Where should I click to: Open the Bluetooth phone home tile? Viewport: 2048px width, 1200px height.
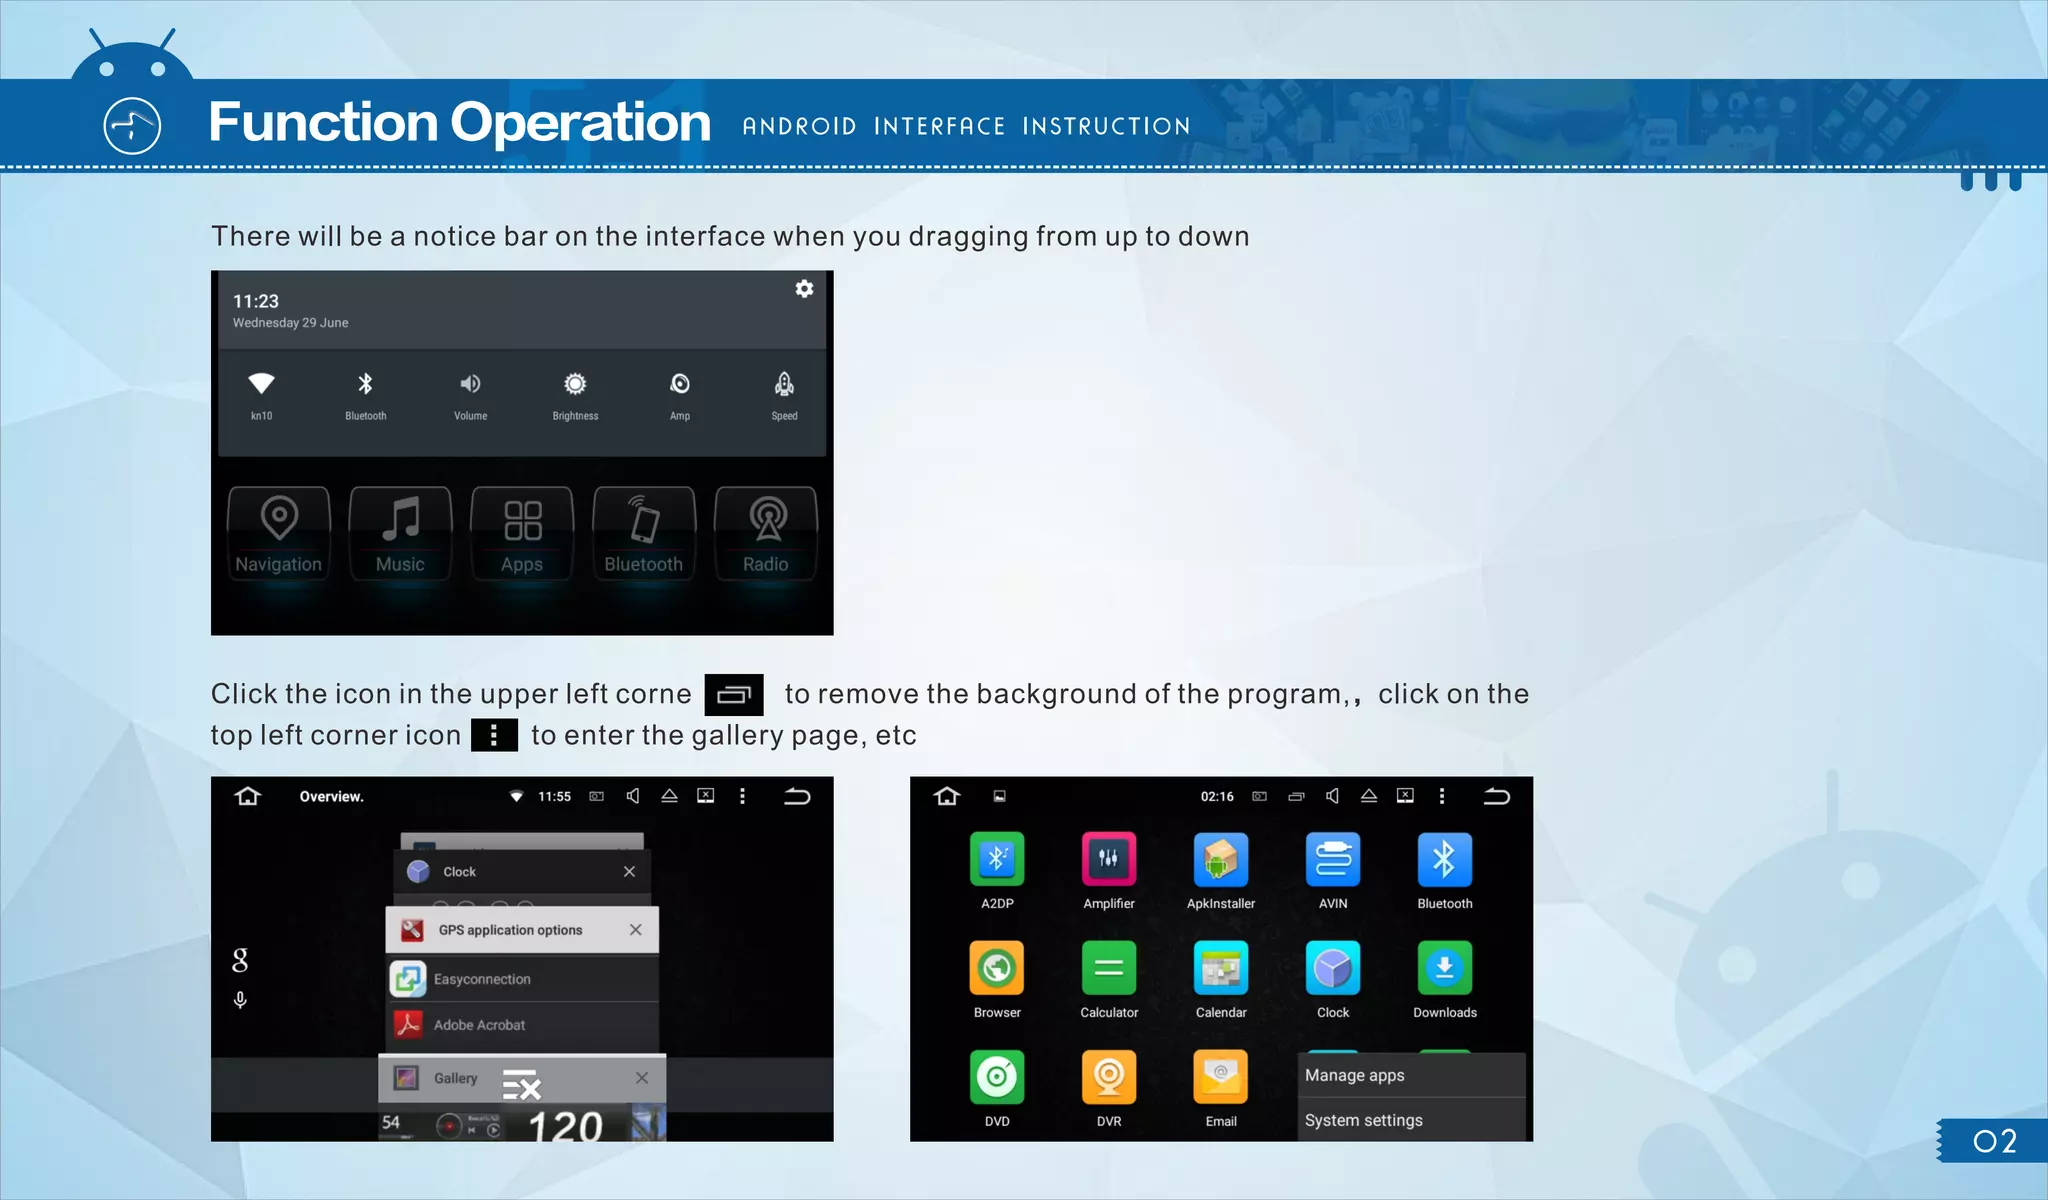pyautogui.click(x=644, y=534)
